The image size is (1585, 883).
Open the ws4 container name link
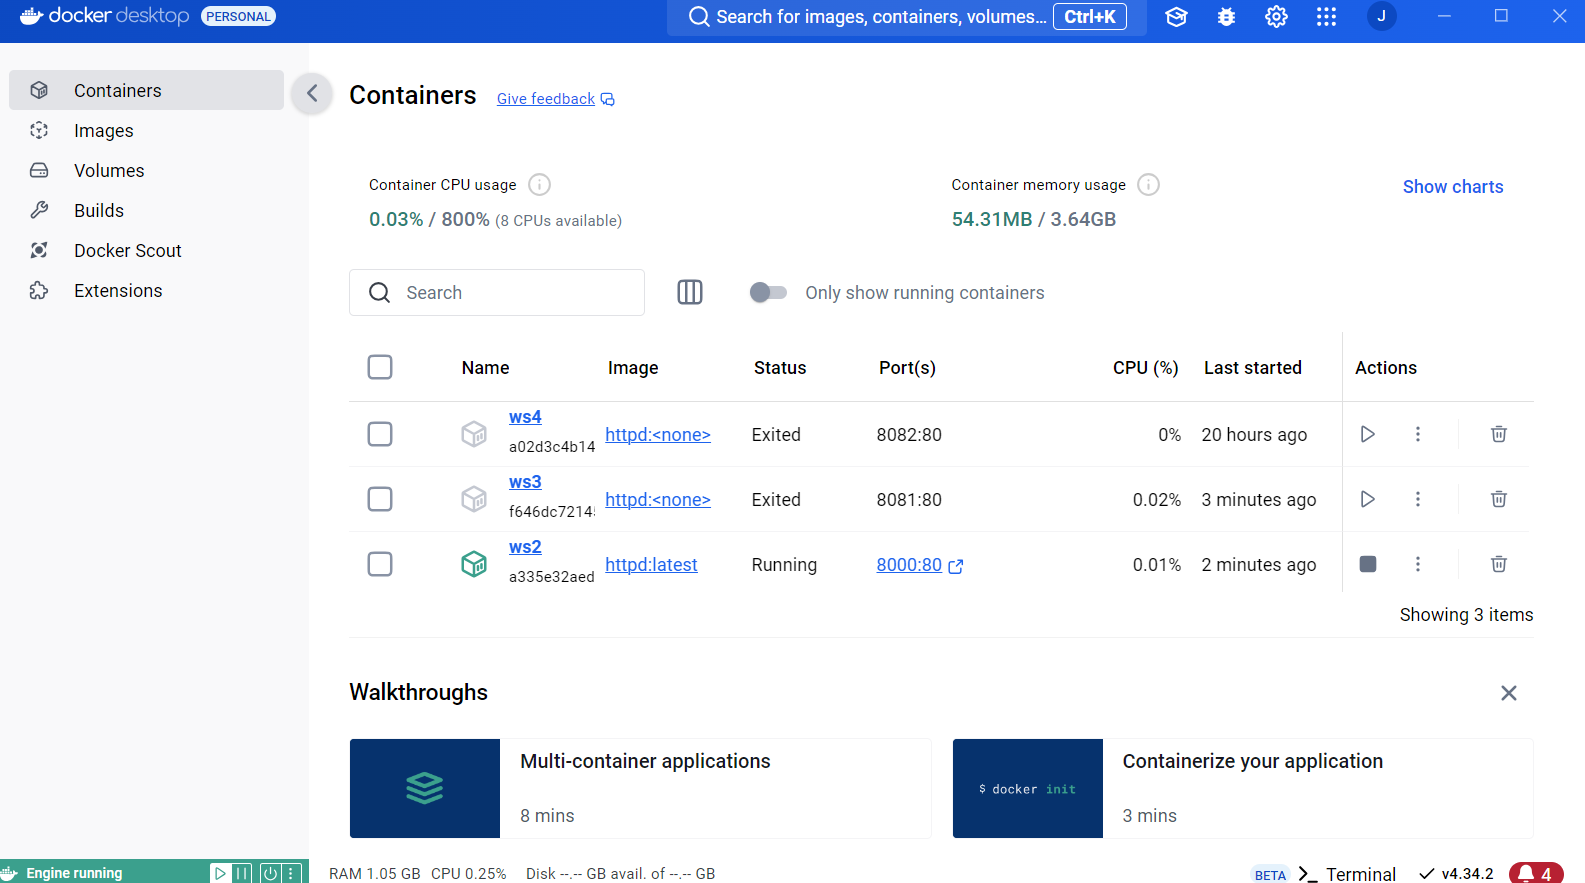point(525,417)
